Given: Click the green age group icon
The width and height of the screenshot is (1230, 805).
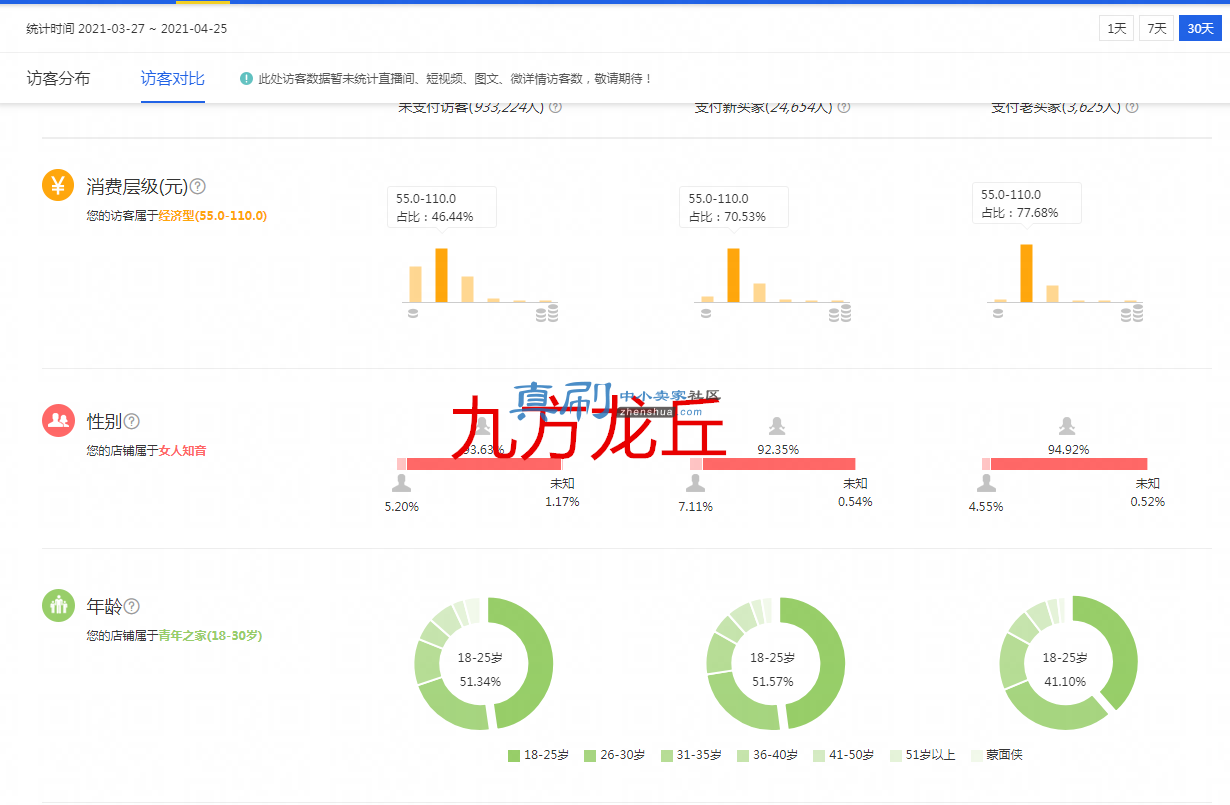Looking at the screenshot, I should pyautogui.click(x=58, y=605).
